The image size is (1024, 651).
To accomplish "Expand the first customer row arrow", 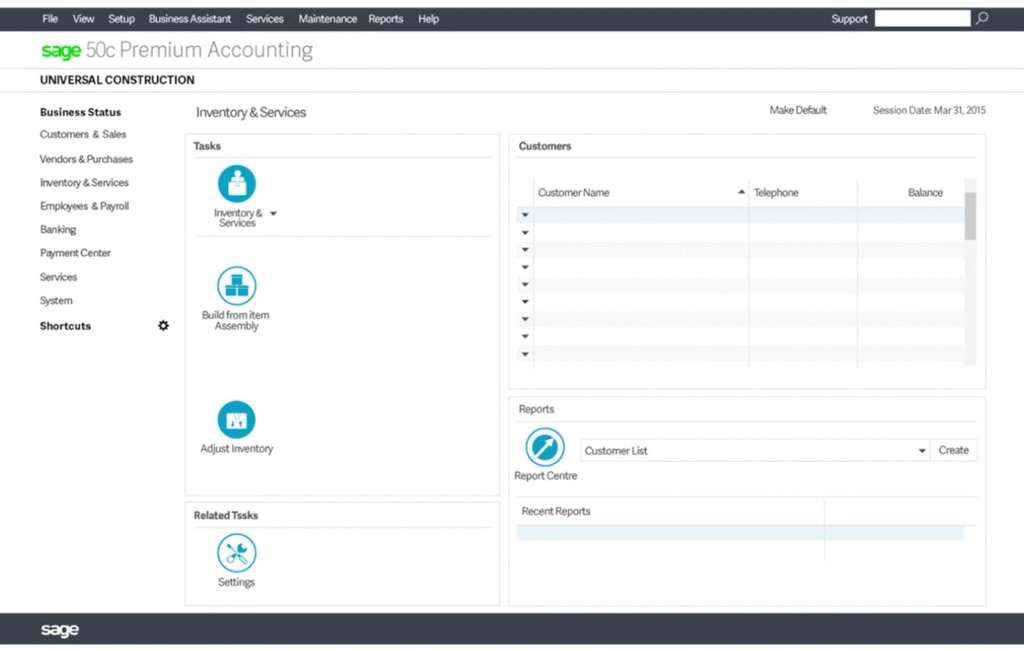I will tap(525, 215).
